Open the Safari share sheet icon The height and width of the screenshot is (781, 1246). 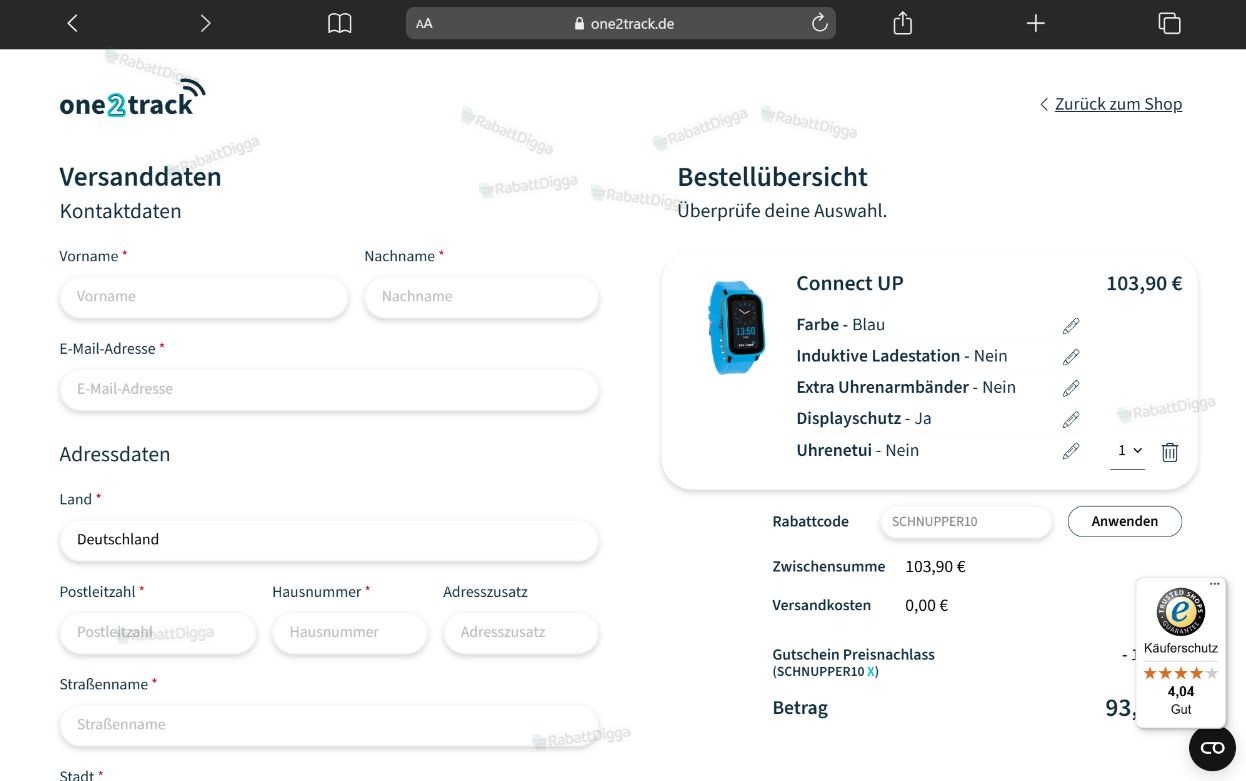coord(902,23)
